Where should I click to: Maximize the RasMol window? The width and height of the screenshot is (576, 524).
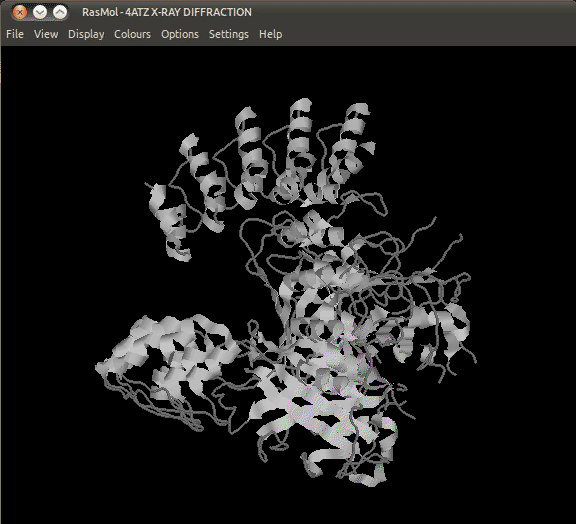tap(60, 12)
